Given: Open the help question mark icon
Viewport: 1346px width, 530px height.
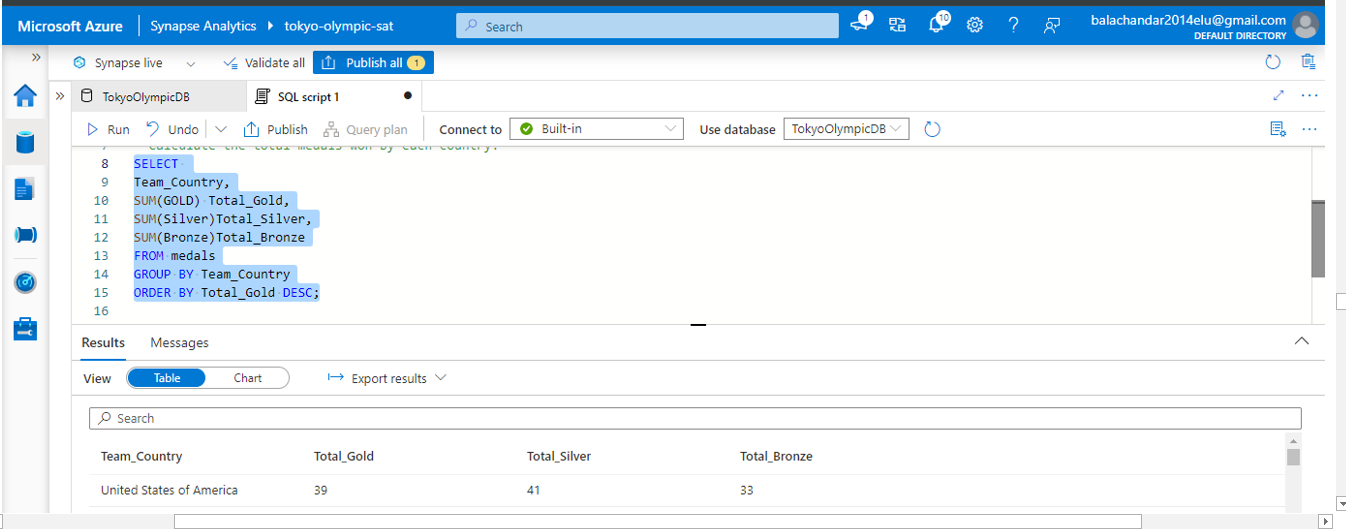Looking at the screenshot, I should click(1013, 26).
